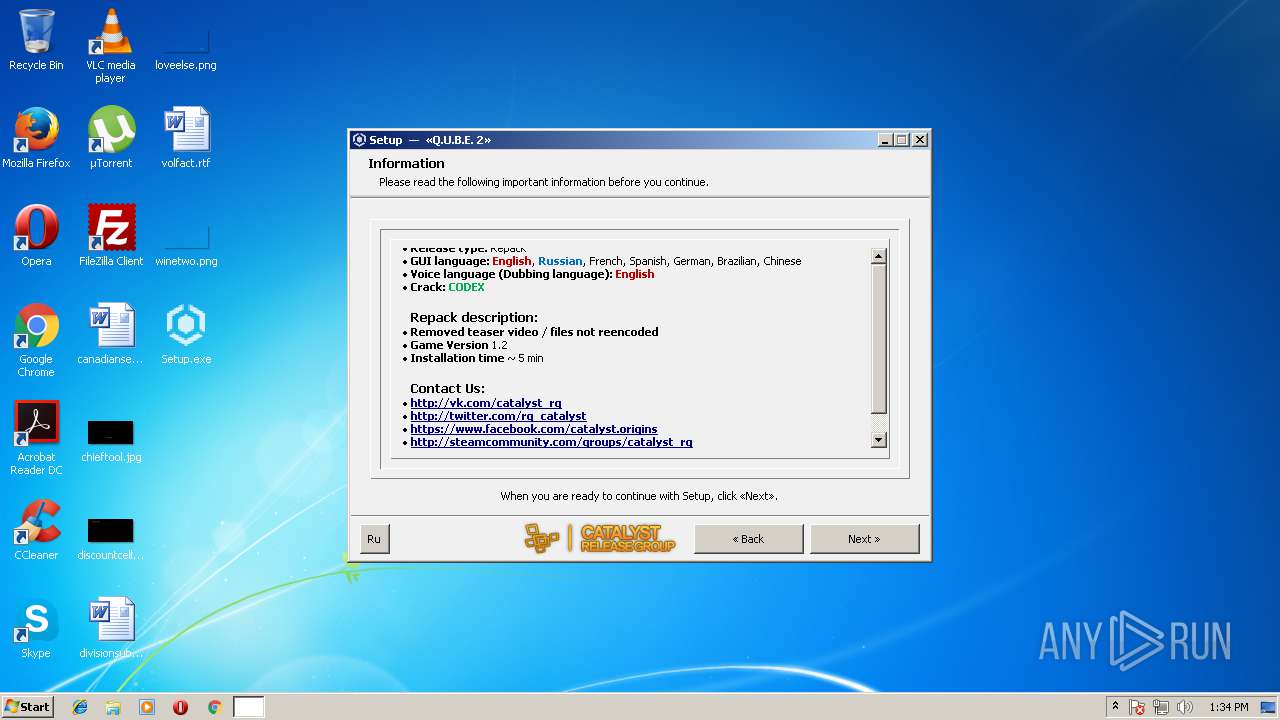
Task: Click the active Setup window taskbar button
Action: pyautogui.click(x=249, y=707)
